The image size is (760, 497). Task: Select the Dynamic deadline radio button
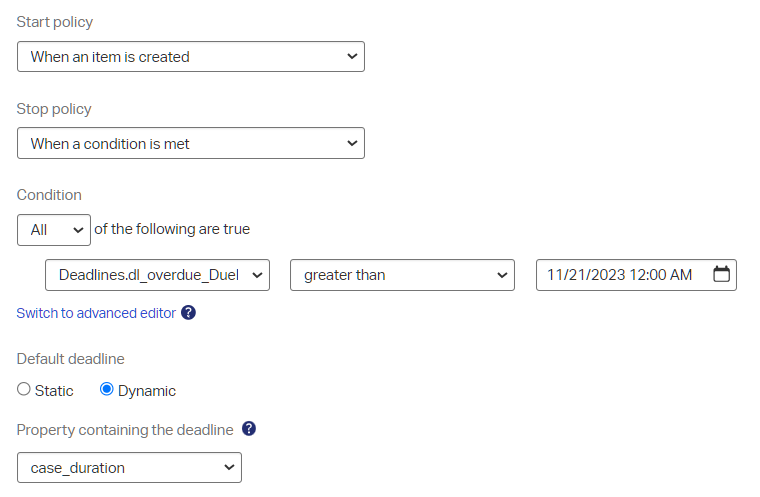tap(107, 390)
